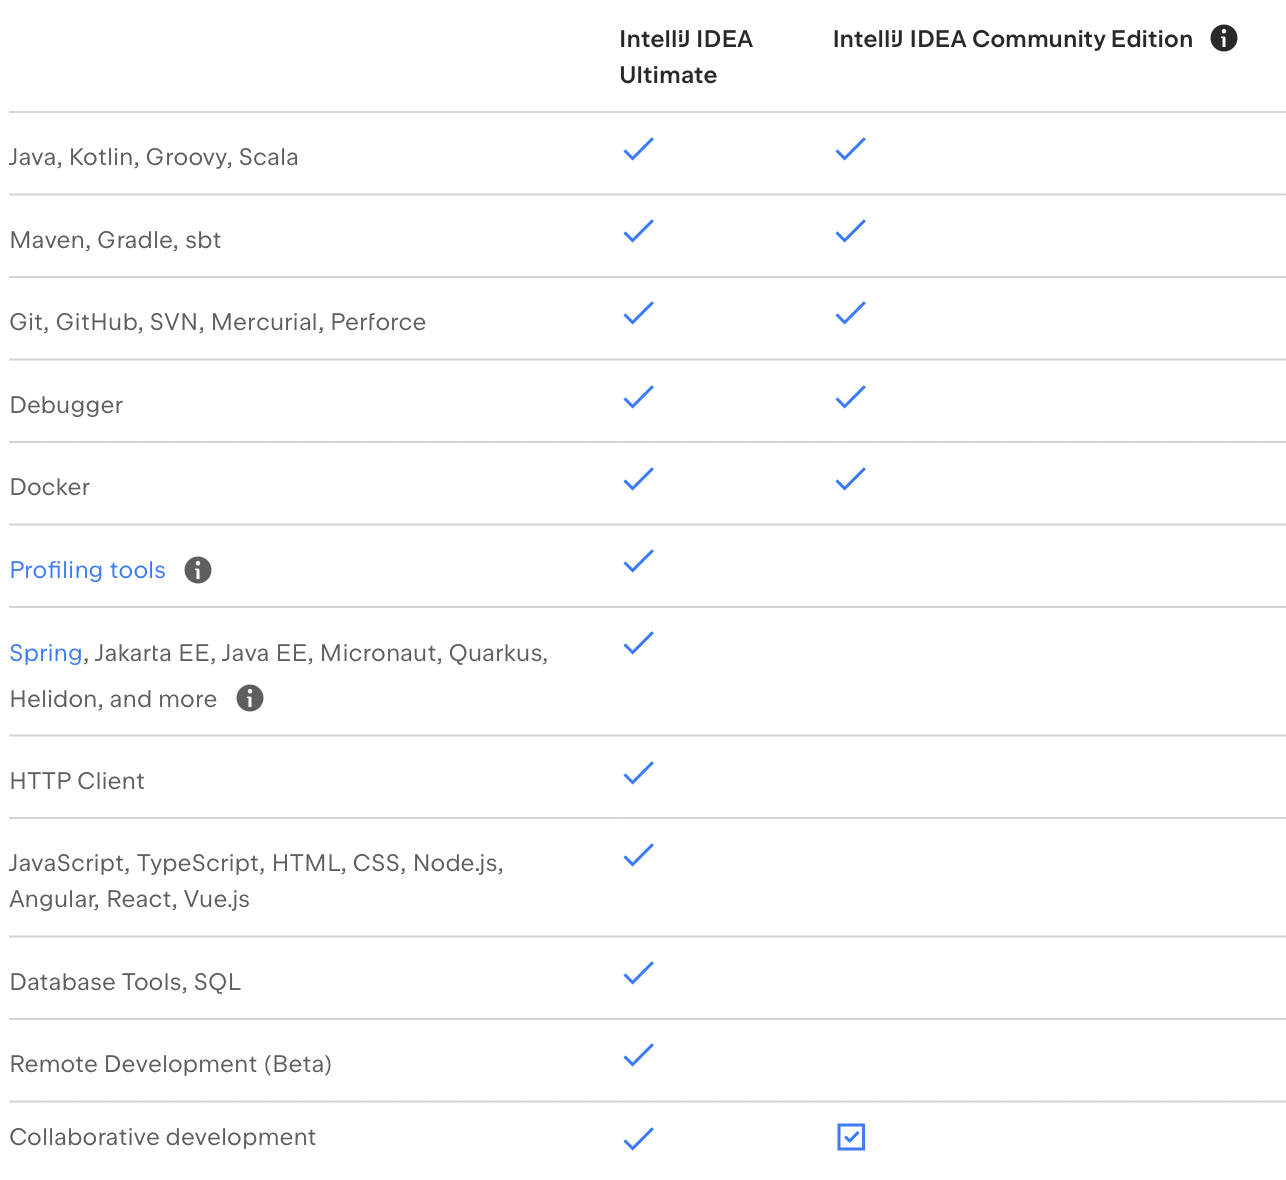Viewport: 1286px width, 1180px height.
Task: Click Ultimate checkmark in HTTP Client row
Action: [639, 773]
